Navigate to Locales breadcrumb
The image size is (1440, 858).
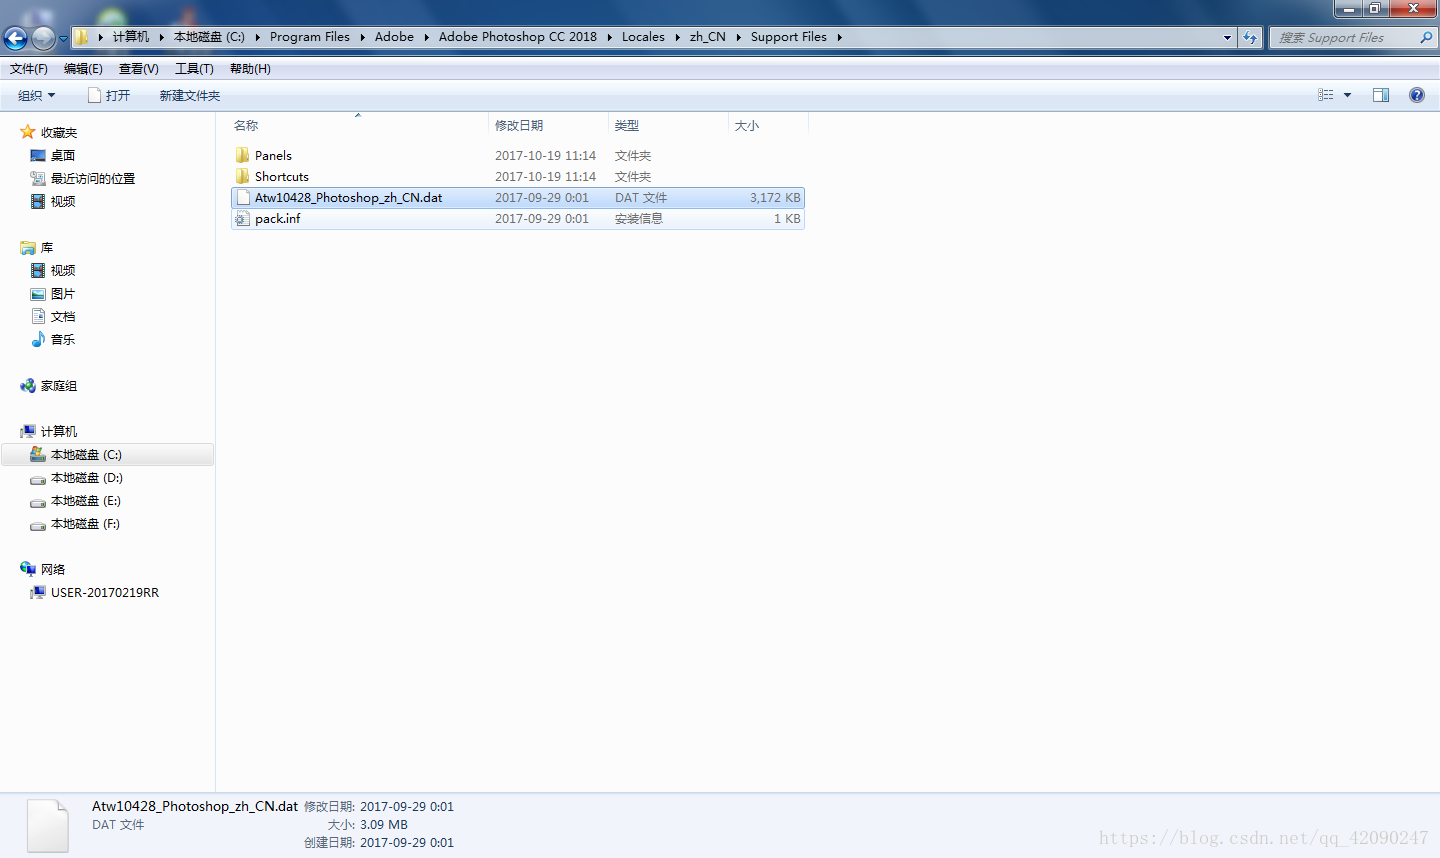click(x=643, y=37)
